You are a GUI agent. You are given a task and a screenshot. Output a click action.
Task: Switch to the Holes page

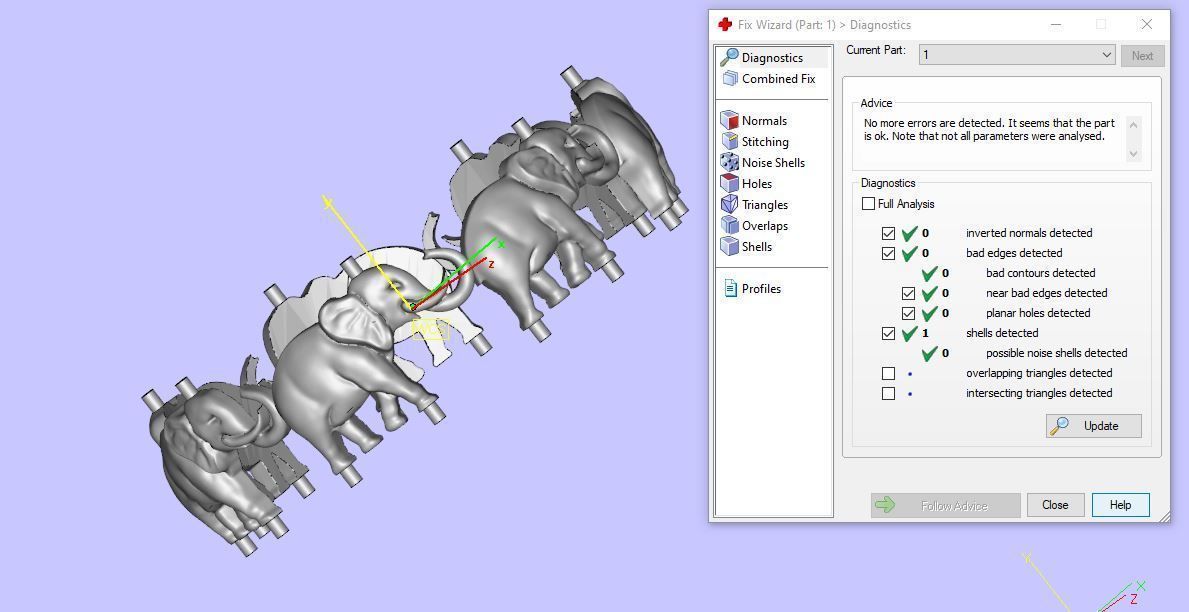756,184
